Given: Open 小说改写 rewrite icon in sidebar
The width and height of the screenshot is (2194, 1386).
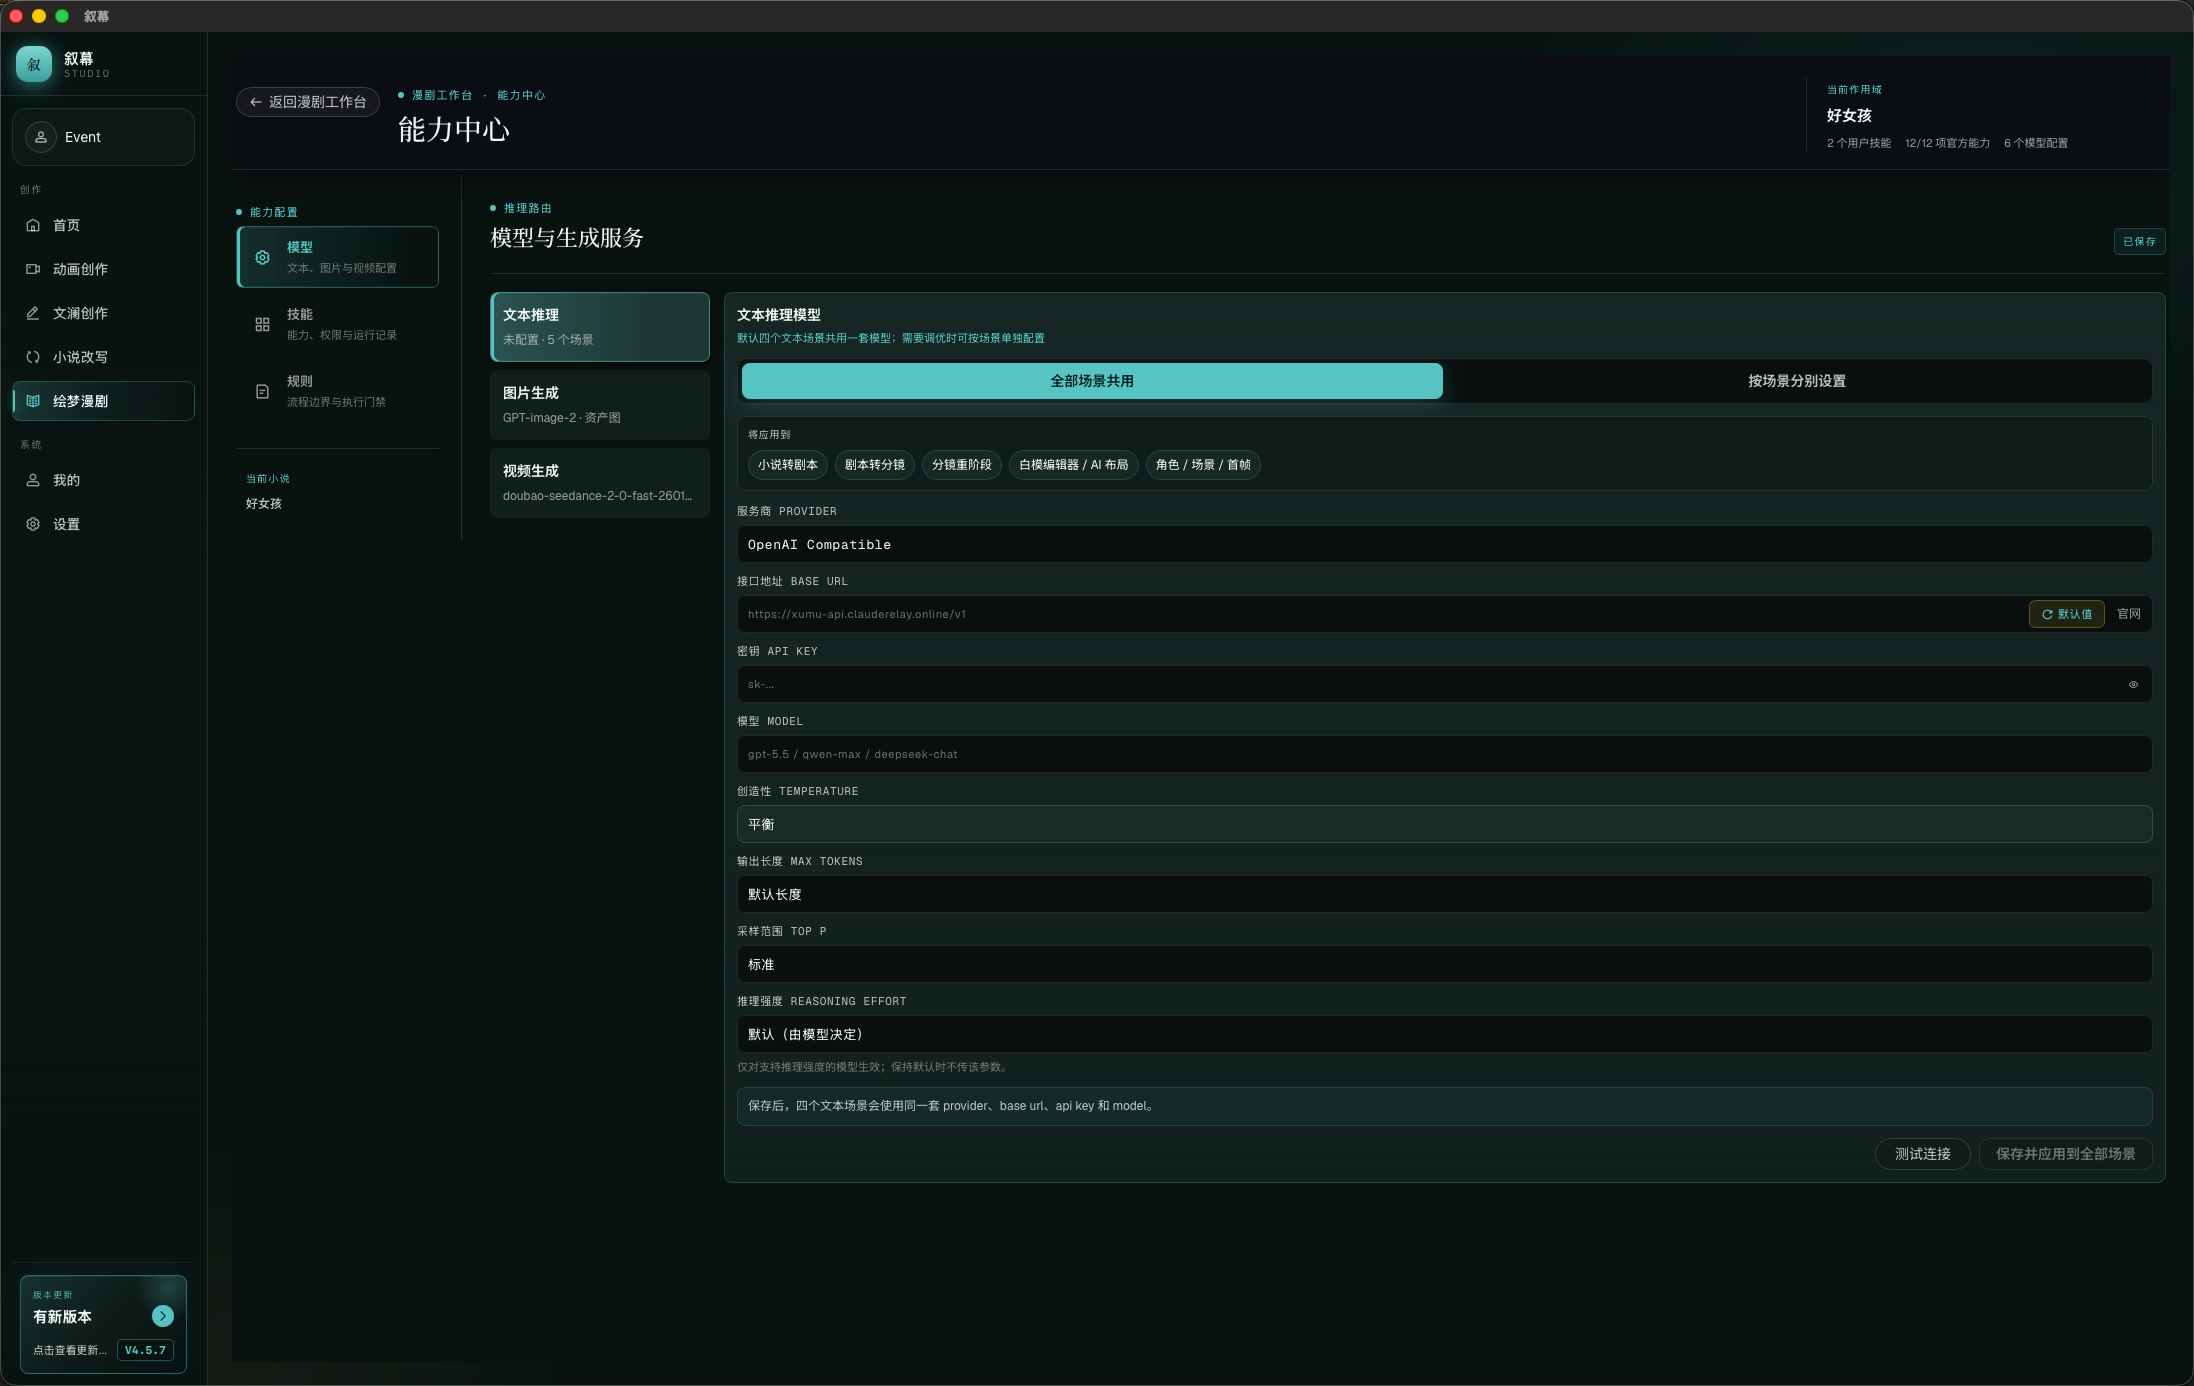Looking at the screenshot, I should point(33,357).
